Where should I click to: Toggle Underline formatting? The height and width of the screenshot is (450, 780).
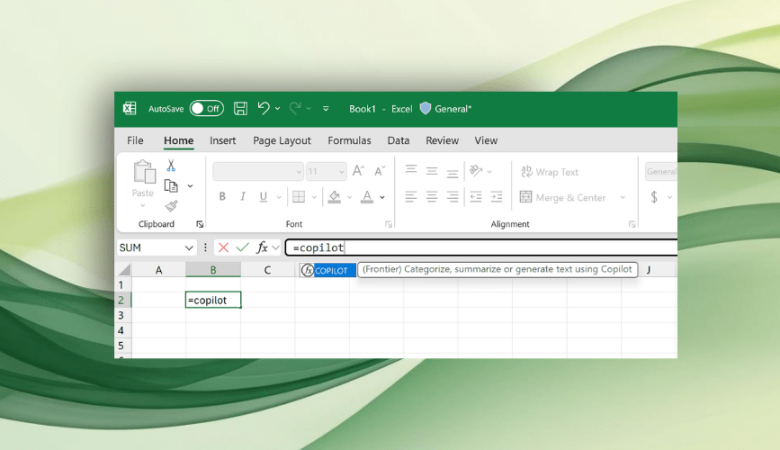[x=263, y=197]
